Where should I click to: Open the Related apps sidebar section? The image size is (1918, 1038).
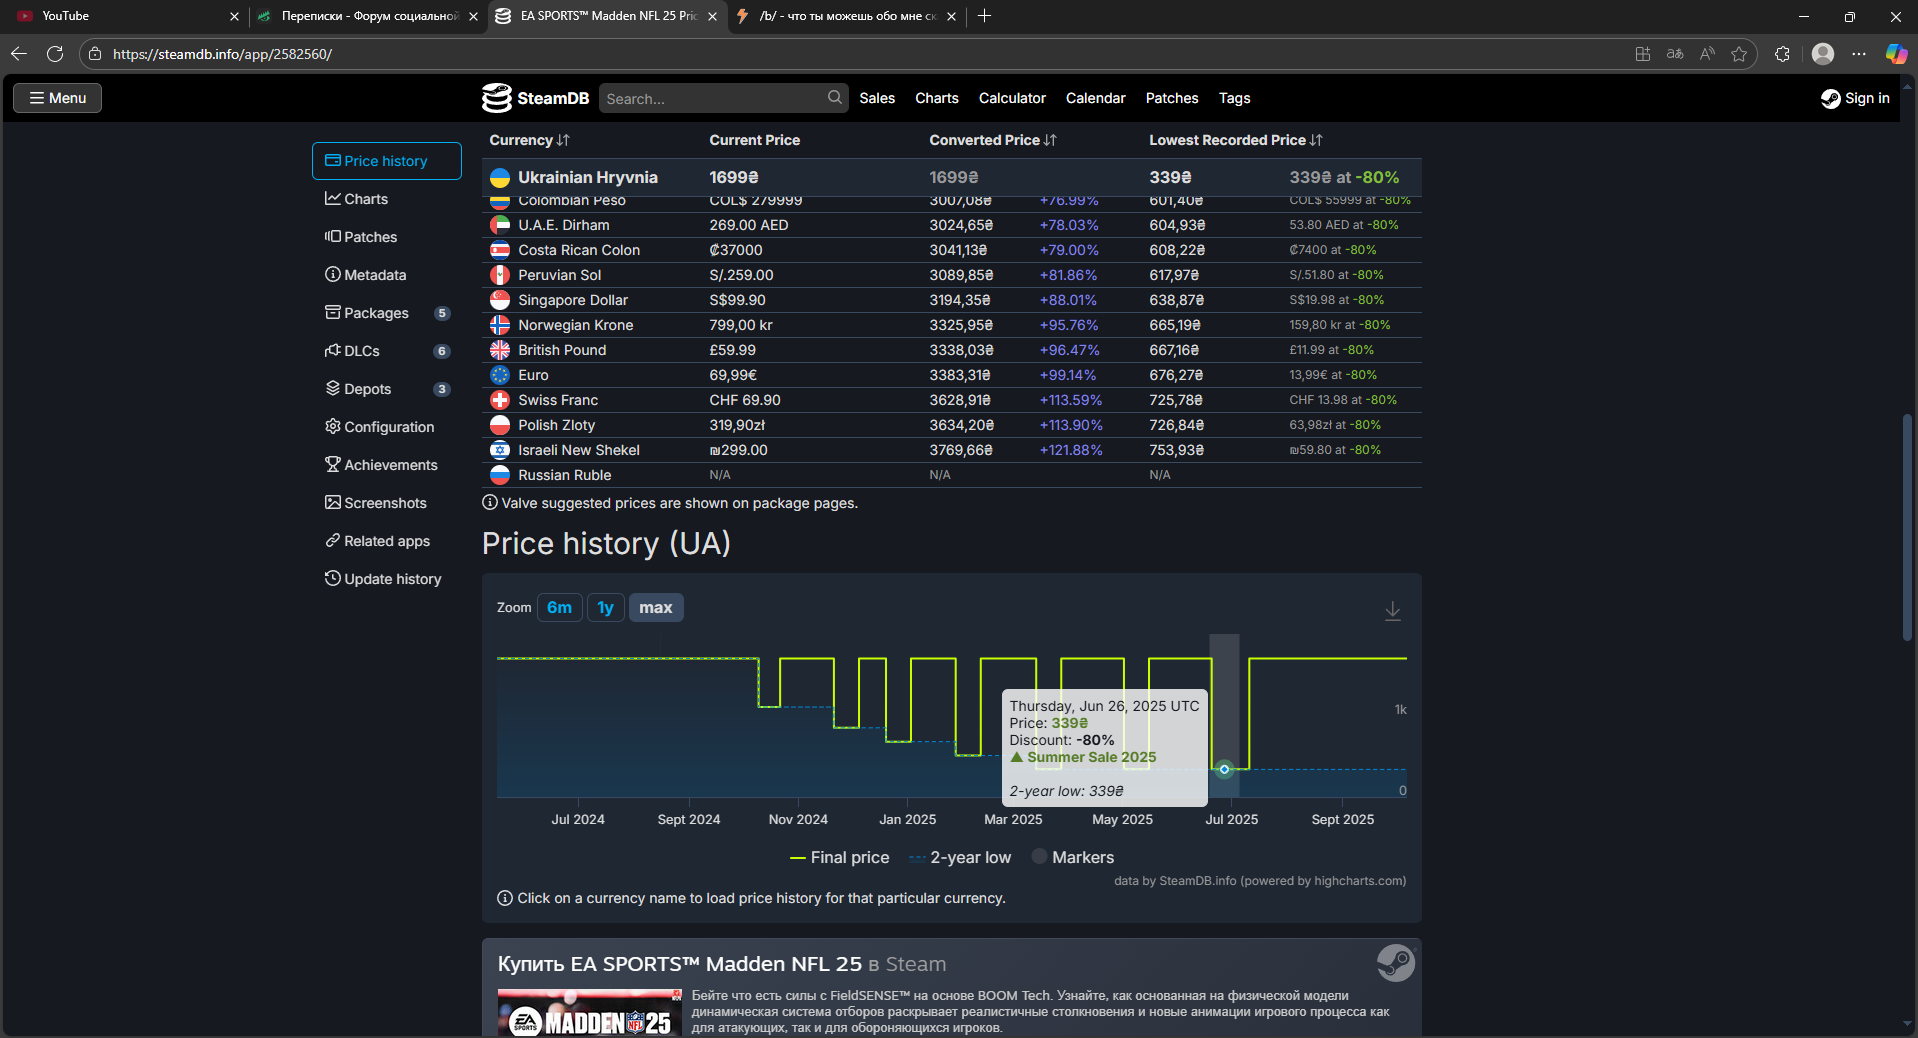(x=387, y=541)
